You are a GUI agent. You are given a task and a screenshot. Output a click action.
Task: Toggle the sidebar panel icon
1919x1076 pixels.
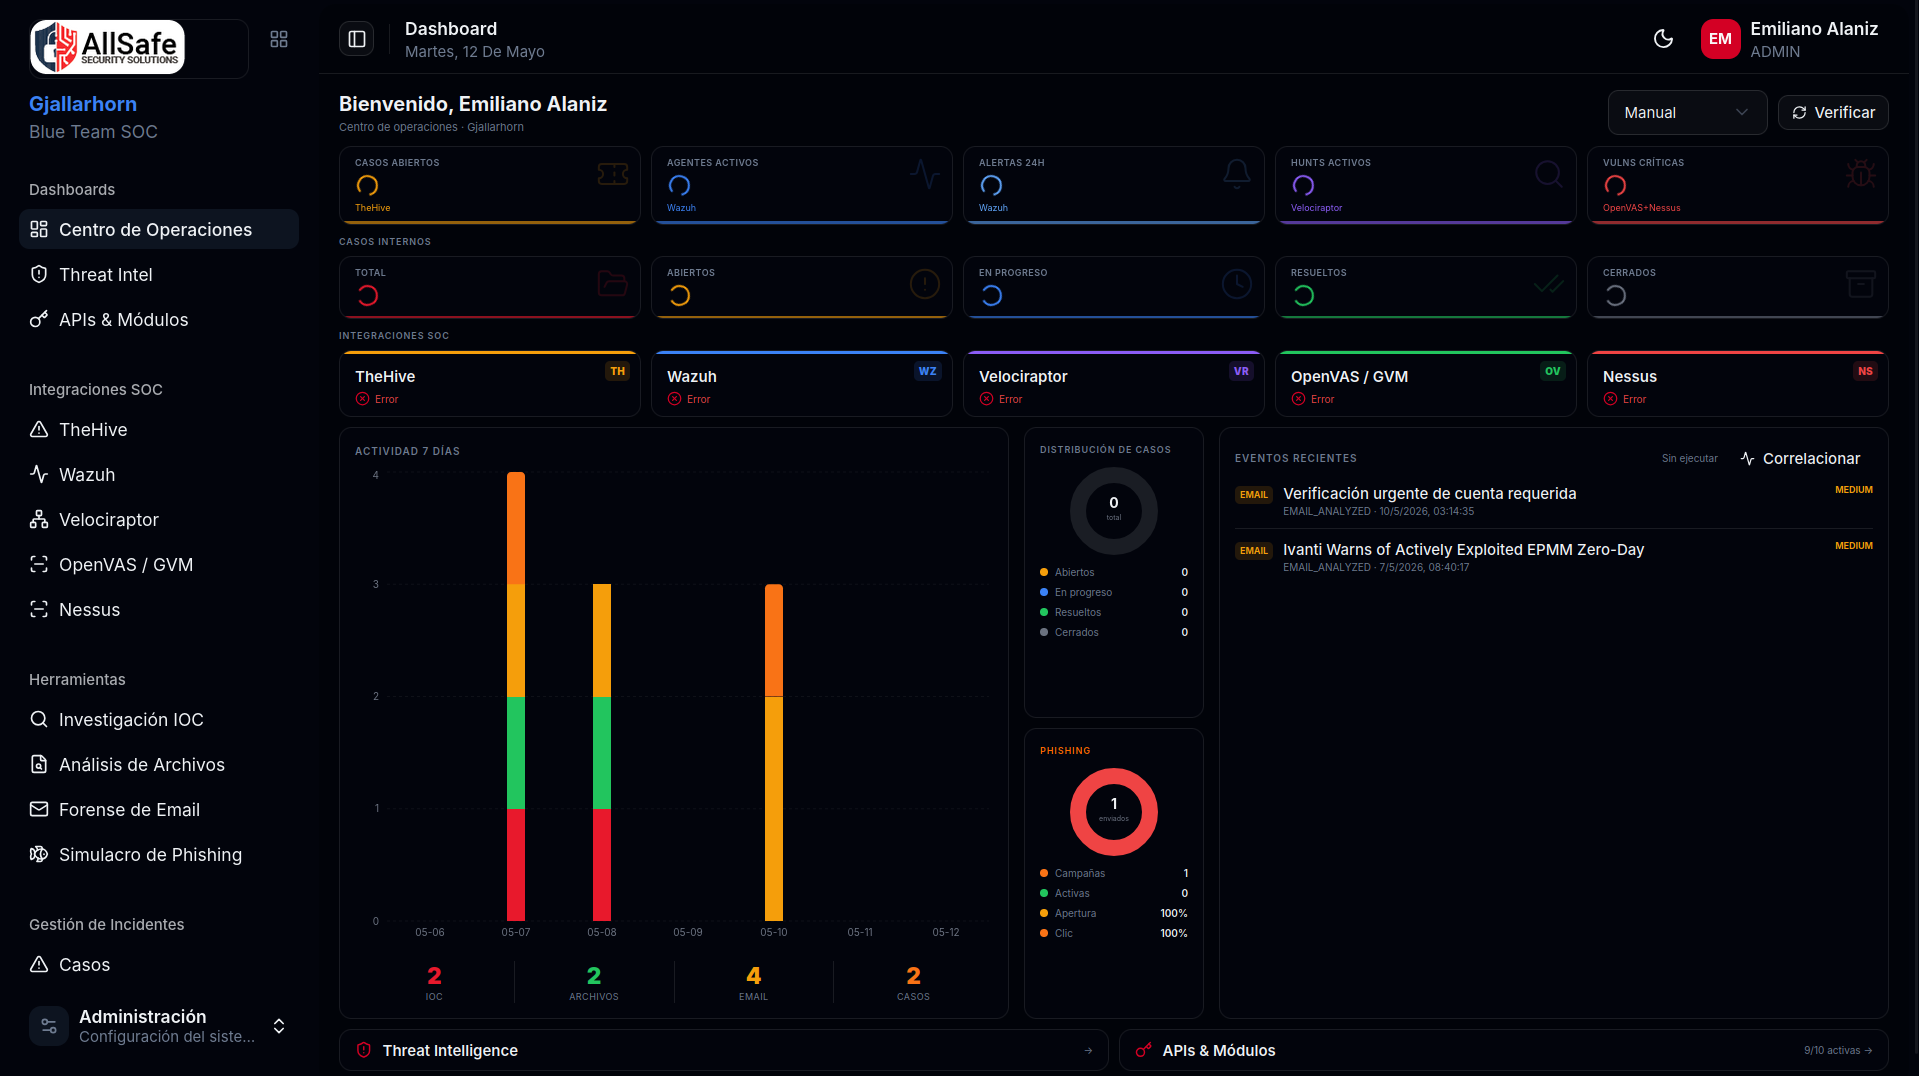357,39
